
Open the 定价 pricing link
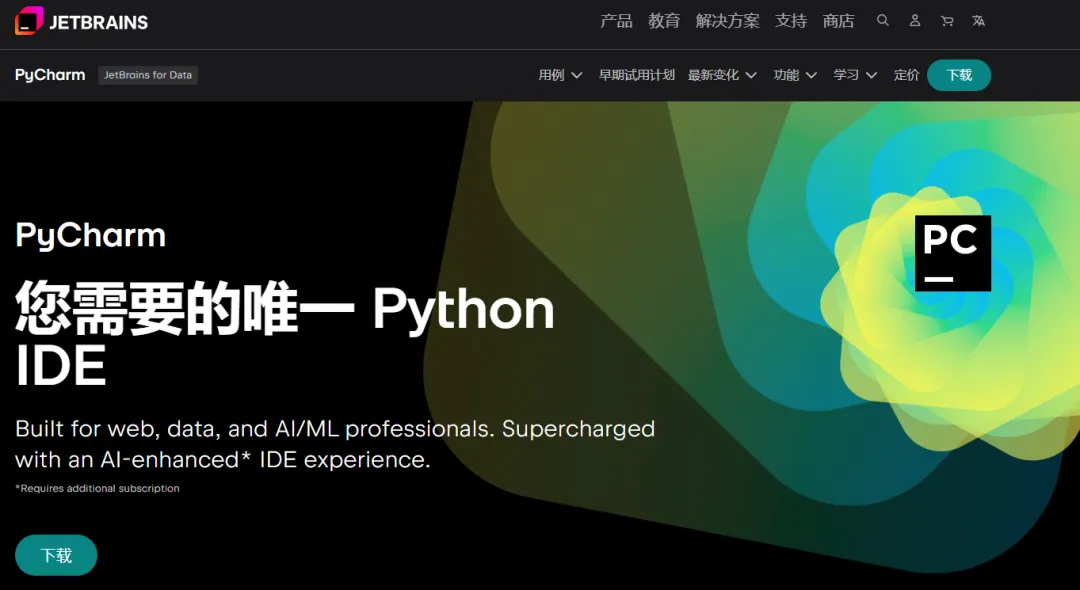[906, 75]
